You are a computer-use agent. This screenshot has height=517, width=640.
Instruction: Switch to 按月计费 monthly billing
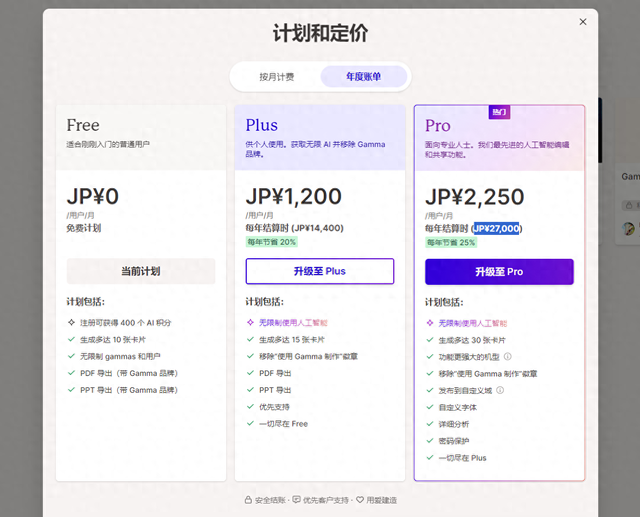pos(277,77)
